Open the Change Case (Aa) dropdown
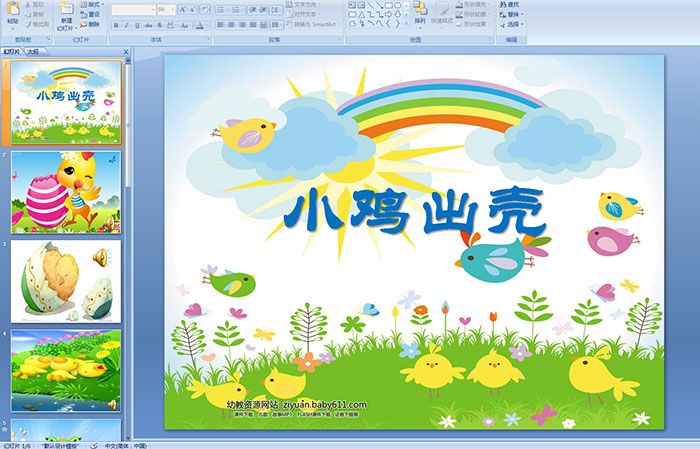The height and width of the screenshot is (449, 700). (x=185, y=25)
